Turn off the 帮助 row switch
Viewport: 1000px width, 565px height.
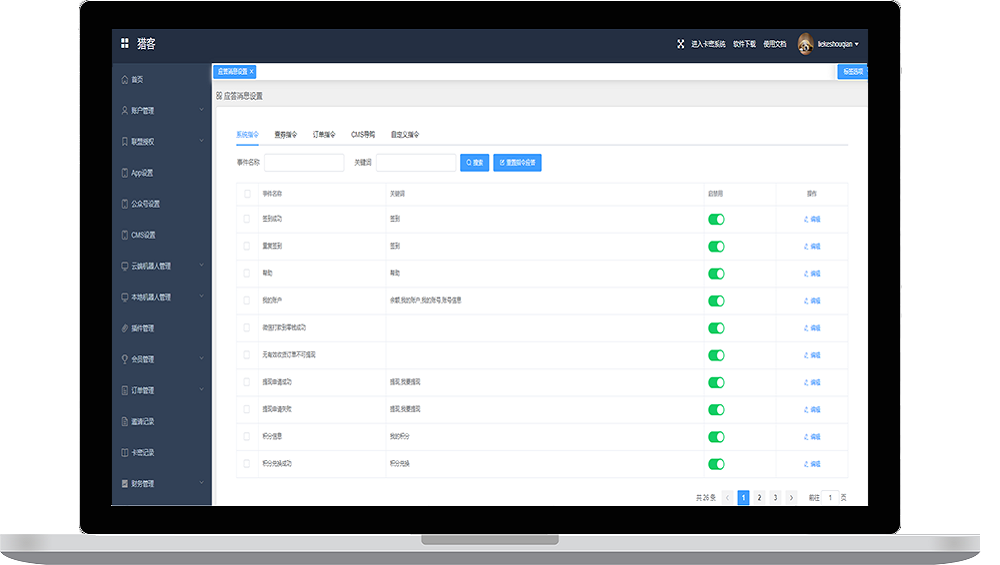click(x=716, y=273)
